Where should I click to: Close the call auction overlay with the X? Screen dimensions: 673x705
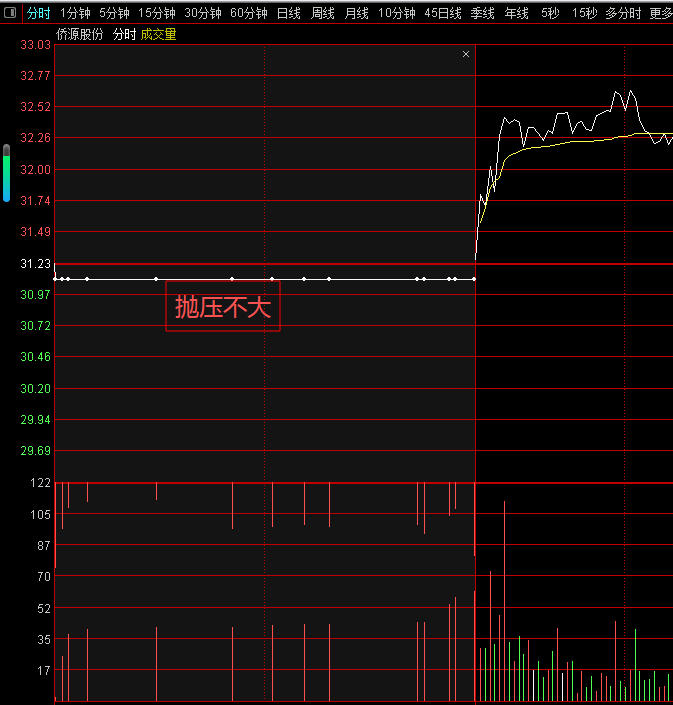click(466, 54)
